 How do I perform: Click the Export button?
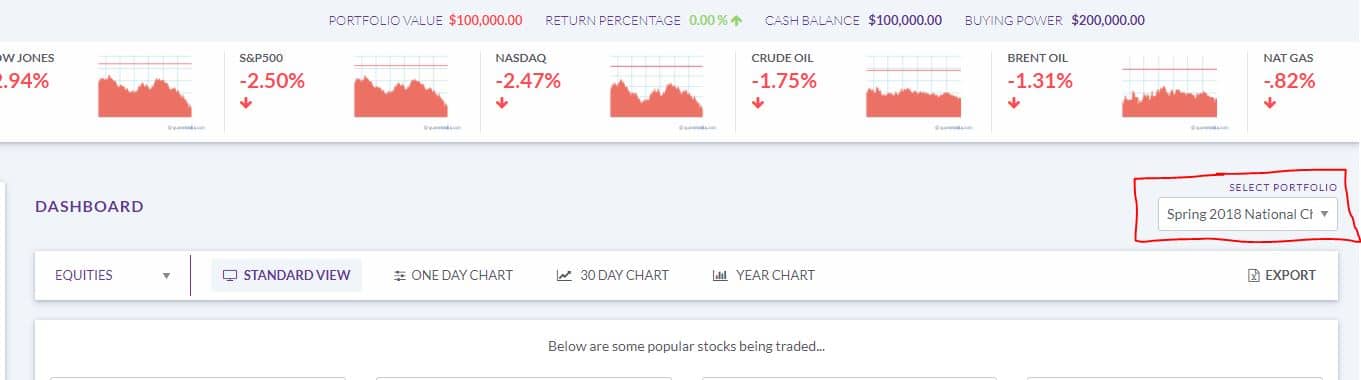pos(1282,275)
